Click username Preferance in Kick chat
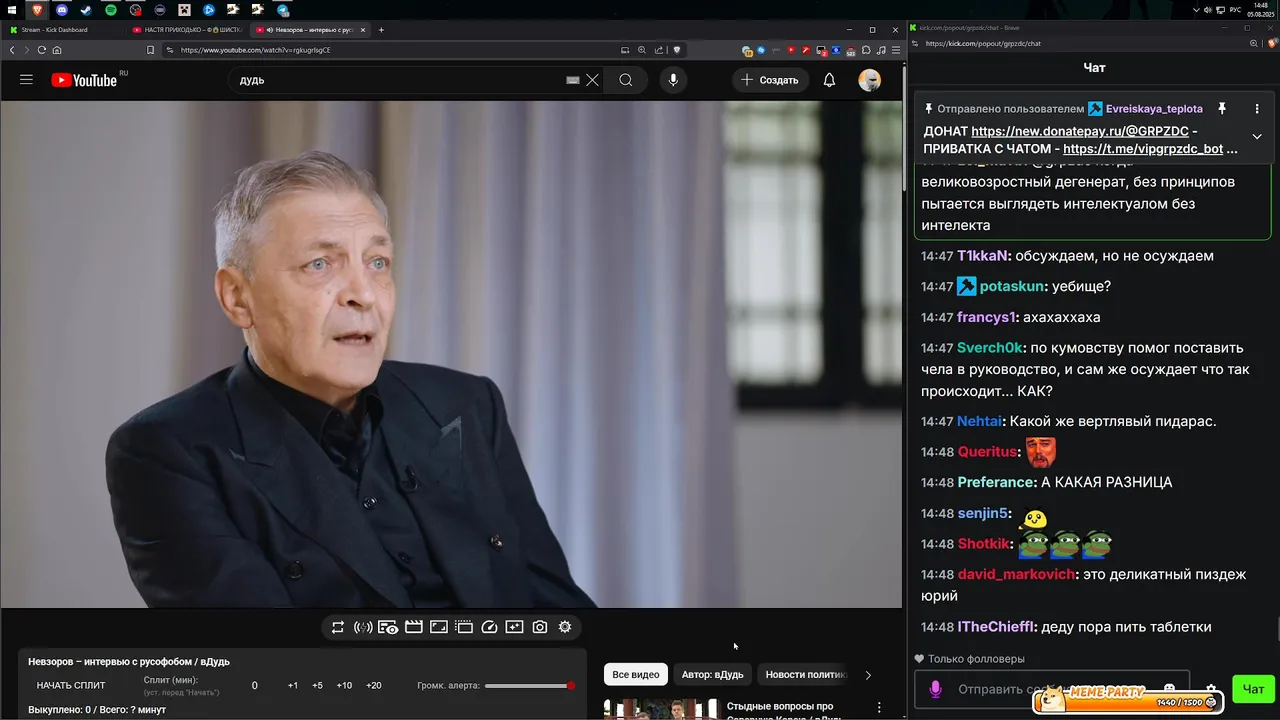1280x720 pixels. click(996, 482)
